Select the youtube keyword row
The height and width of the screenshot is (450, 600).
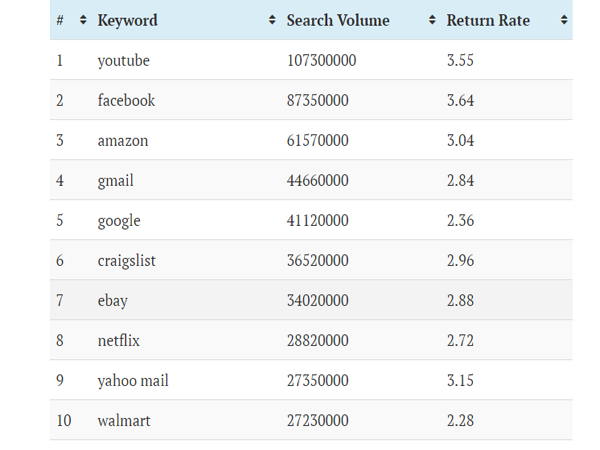pyautogui.click(x=311, y=60)
